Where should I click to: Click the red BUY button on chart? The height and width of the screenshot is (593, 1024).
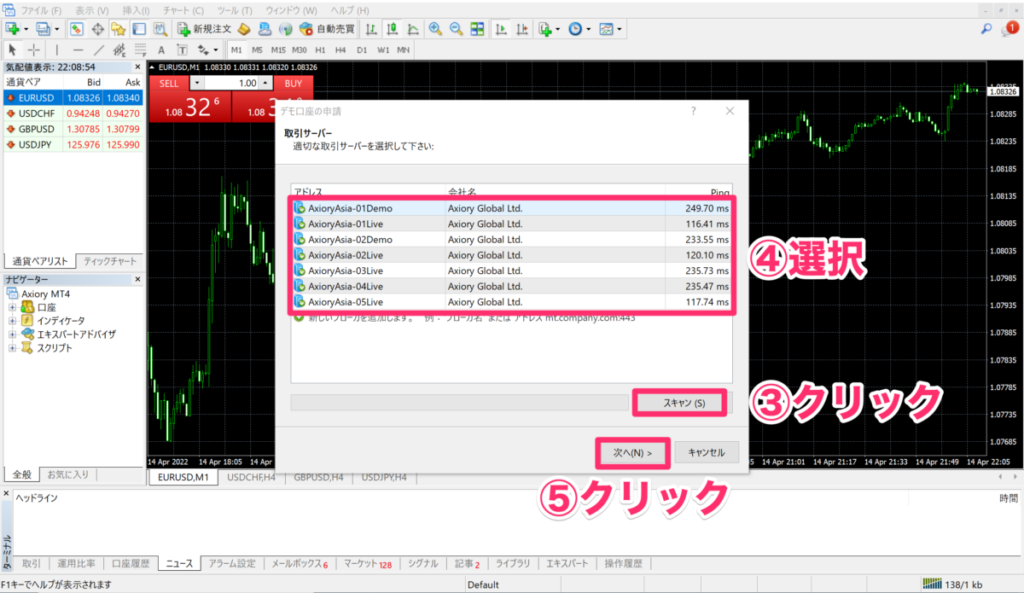(293, 84)
